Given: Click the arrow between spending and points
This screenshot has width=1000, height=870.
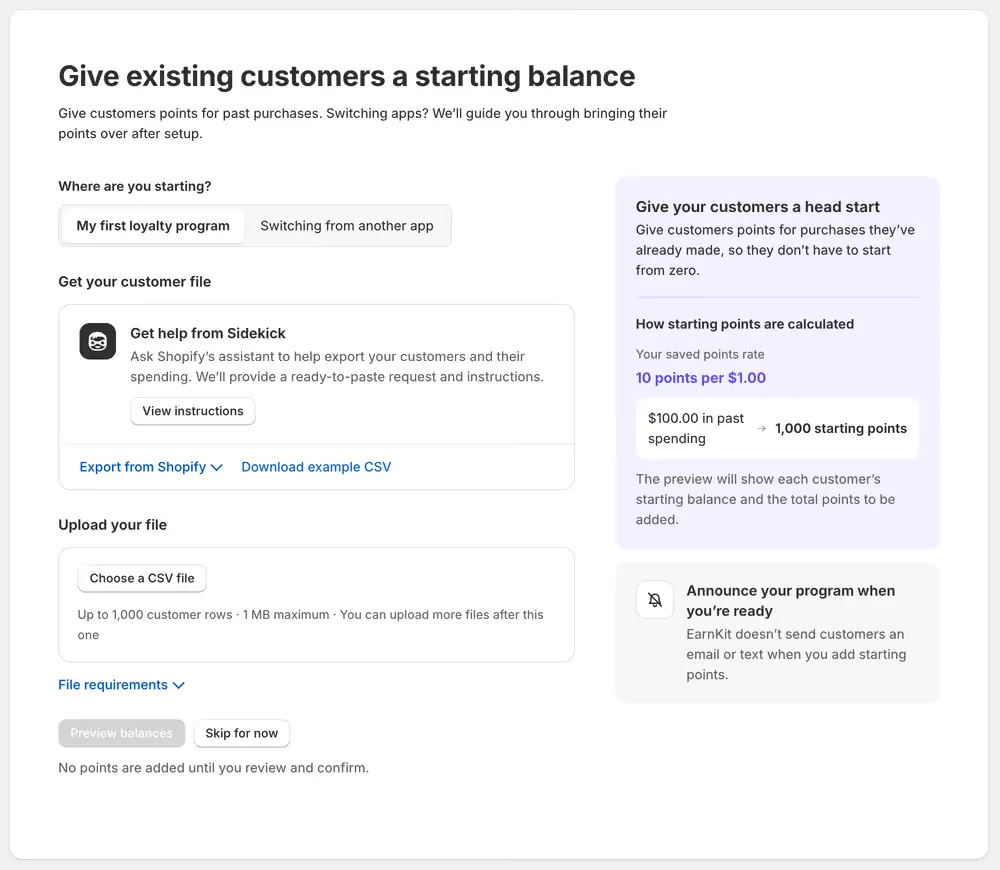Looking at the screenshot, I should 761,429.
